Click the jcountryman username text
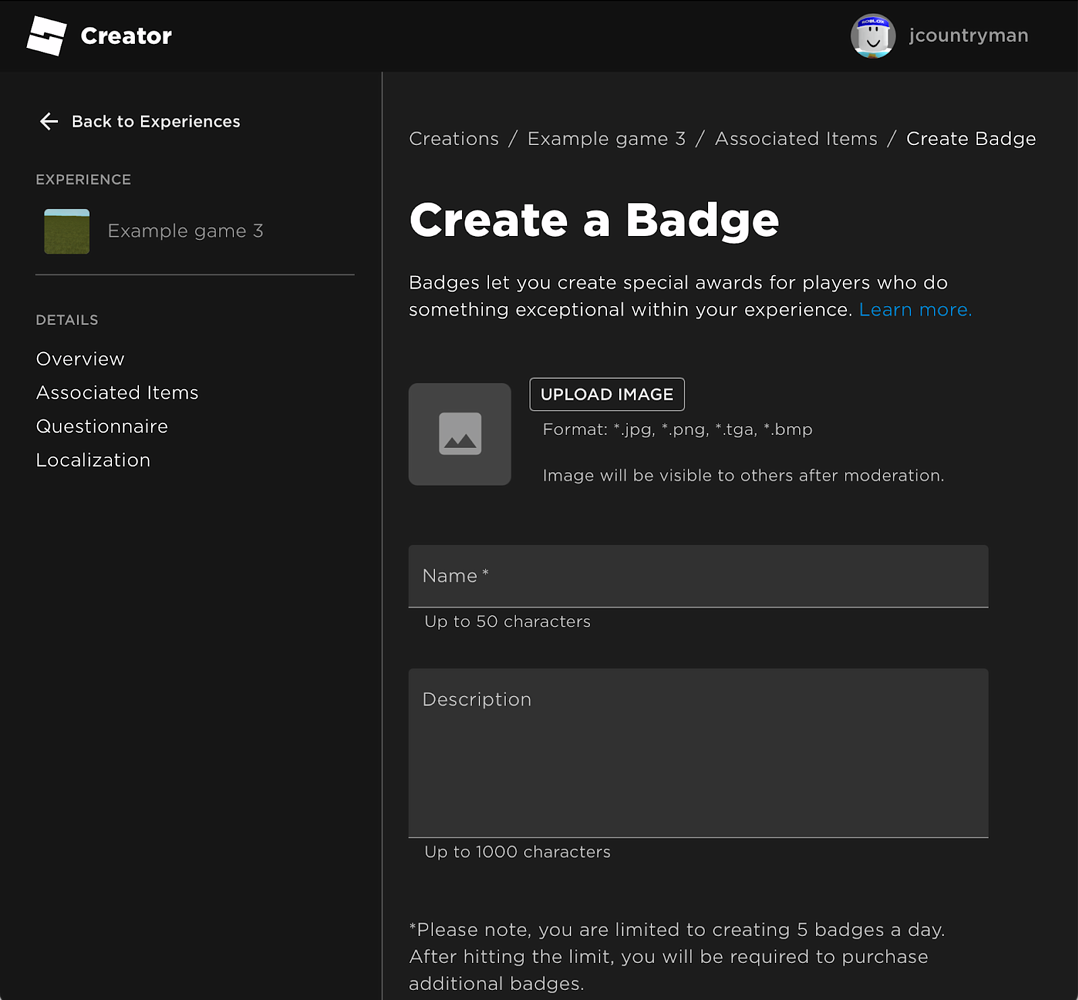 click(x=969, y=35)
